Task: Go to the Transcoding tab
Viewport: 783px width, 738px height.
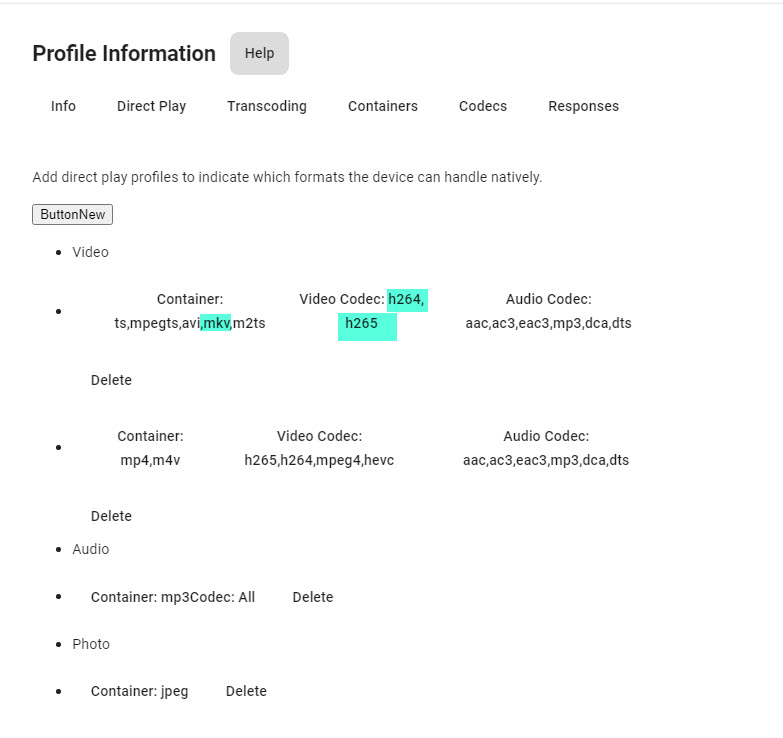Action: point(267,106)
